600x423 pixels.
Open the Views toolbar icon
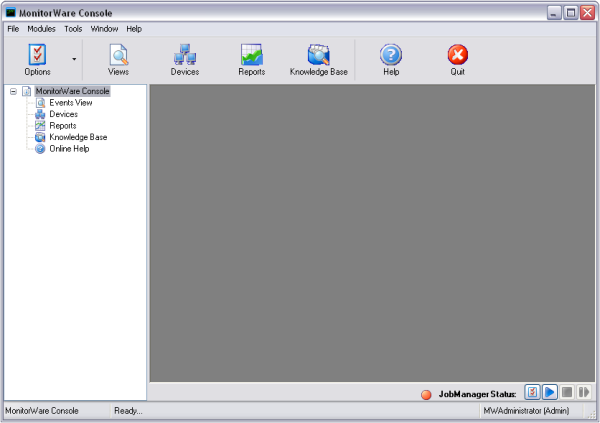119,60
